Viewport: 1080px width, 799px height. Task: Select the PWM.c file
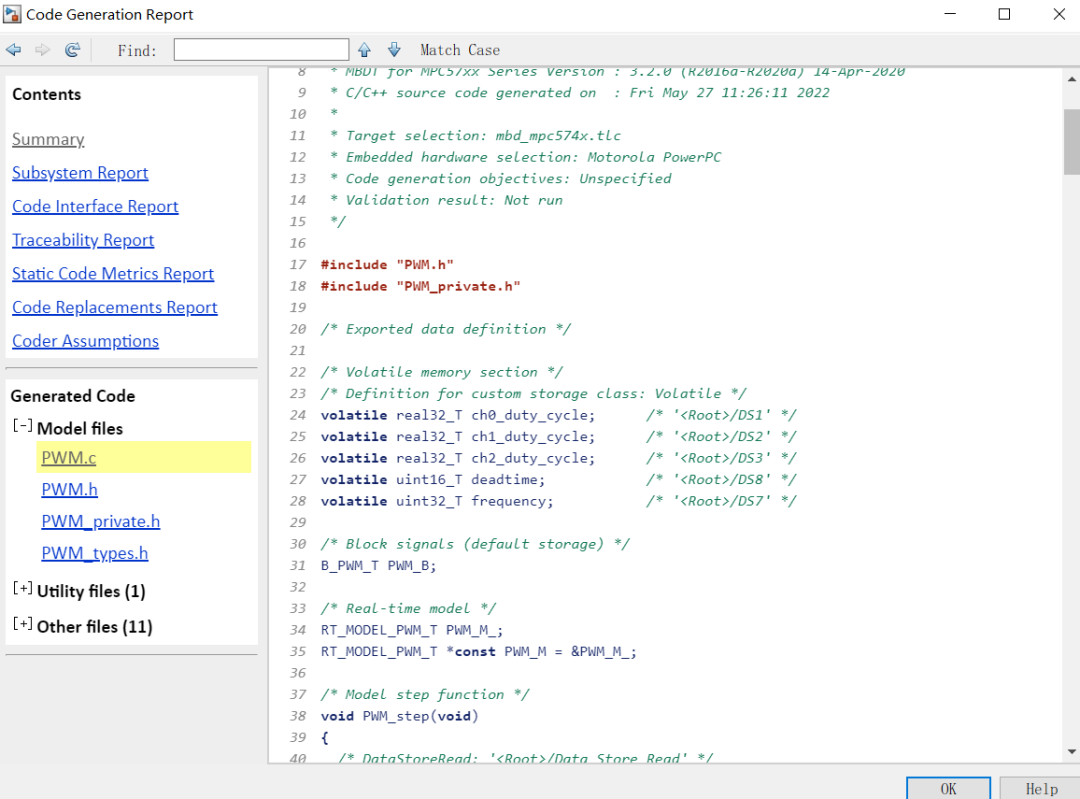coord(69,458)
